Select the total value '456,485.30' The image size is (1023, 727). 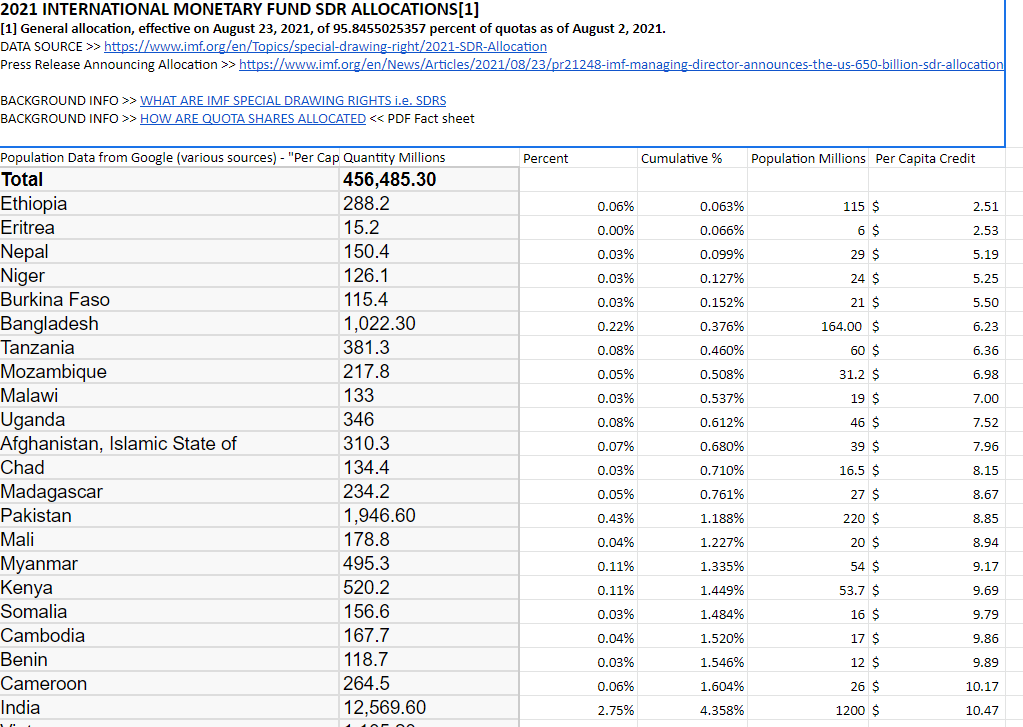point(429,179)
